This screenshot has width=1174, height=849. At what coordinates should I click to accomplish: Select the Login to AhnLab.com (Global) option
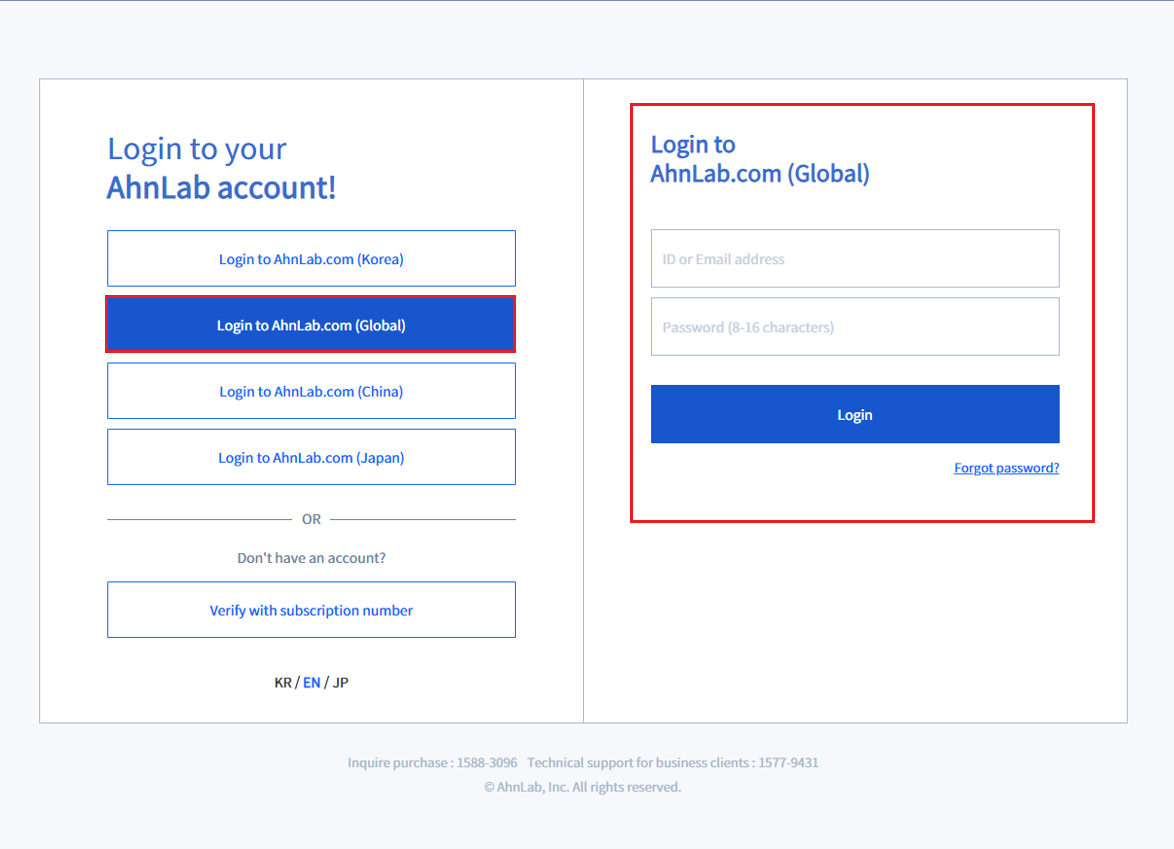pos(311,325)
